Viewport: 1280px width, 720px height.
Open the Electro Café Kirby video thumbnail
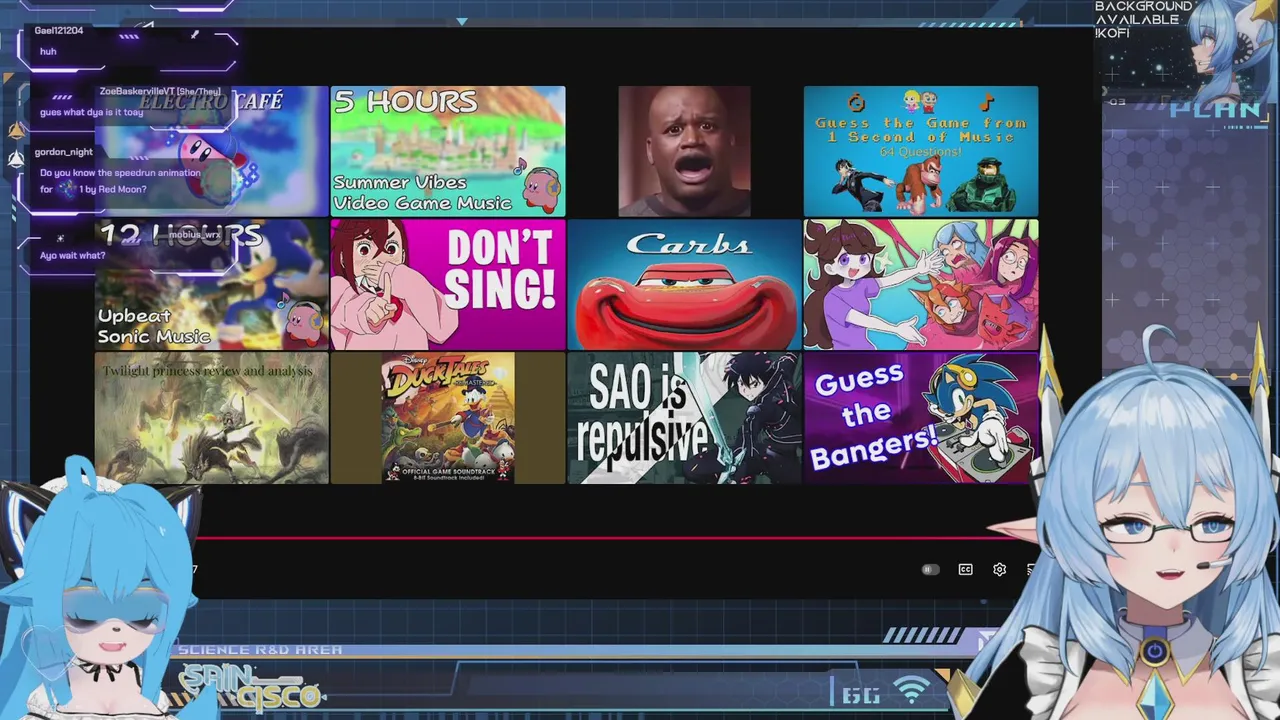coord(212,151)
